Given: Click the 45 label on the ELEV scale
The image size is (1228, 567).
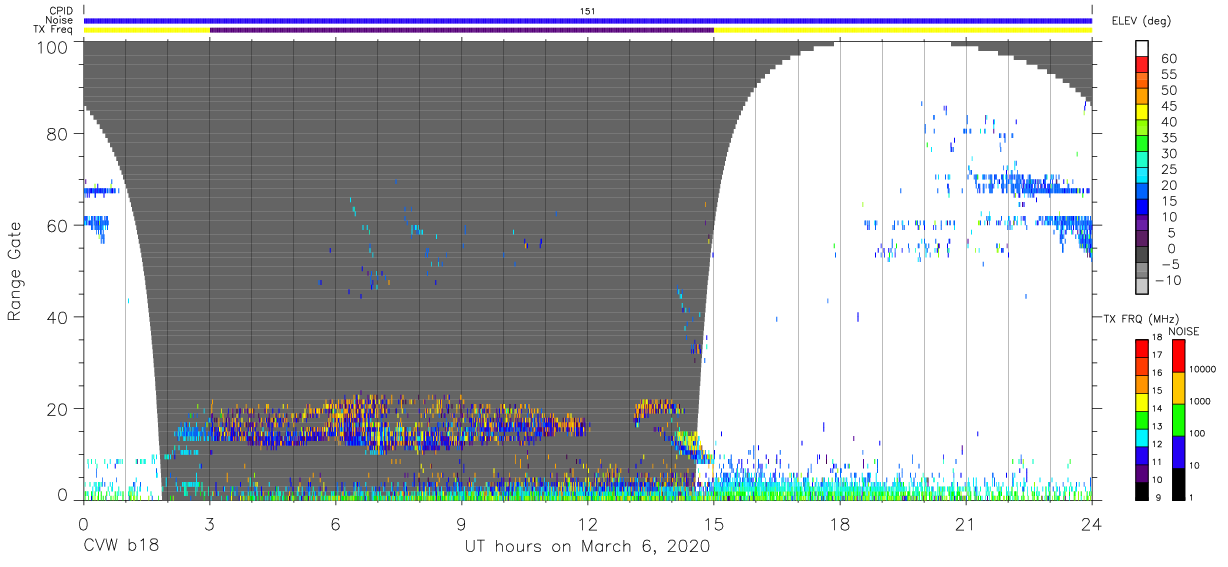Looking at the screenshot, I should click(x=1170, y=106).
